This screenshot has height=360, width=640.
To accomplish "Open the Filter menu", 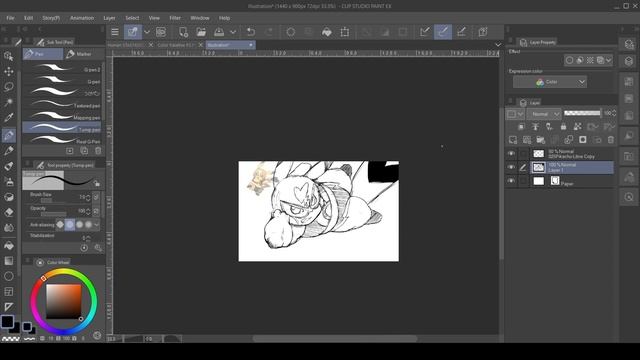I will click(175, 18).
